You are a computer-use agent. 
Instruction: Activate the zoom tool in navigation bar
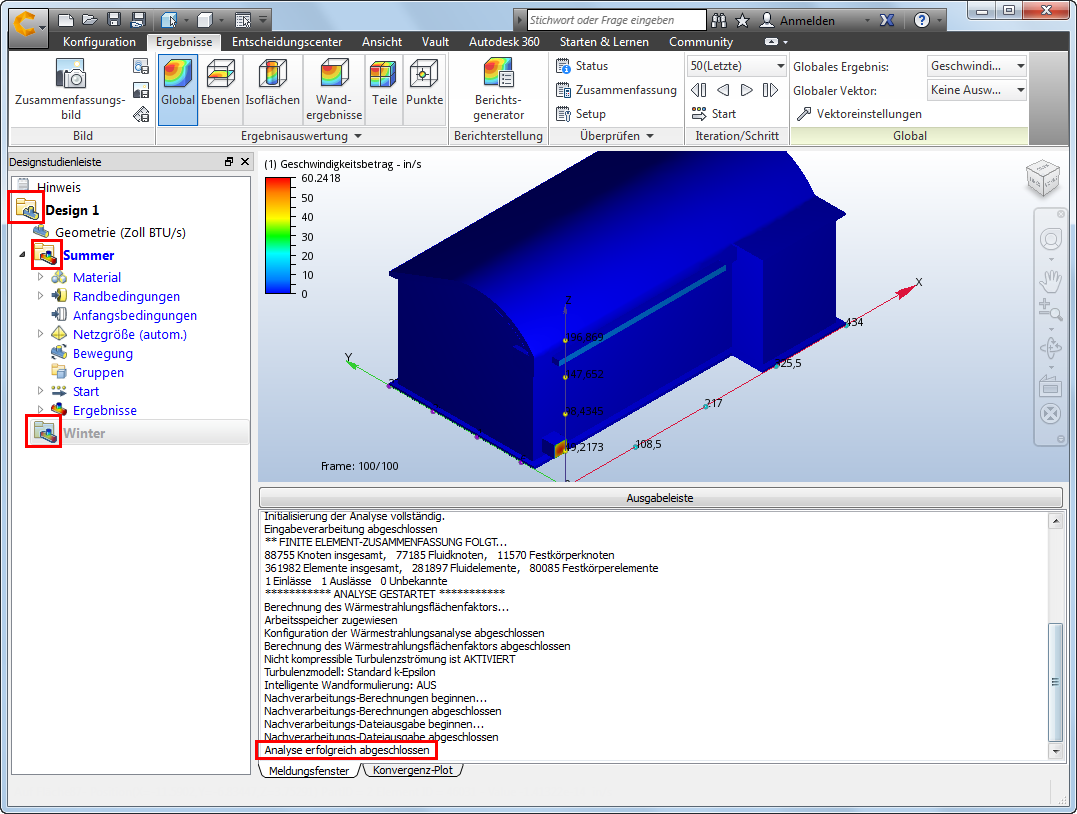coord(1050,309)
